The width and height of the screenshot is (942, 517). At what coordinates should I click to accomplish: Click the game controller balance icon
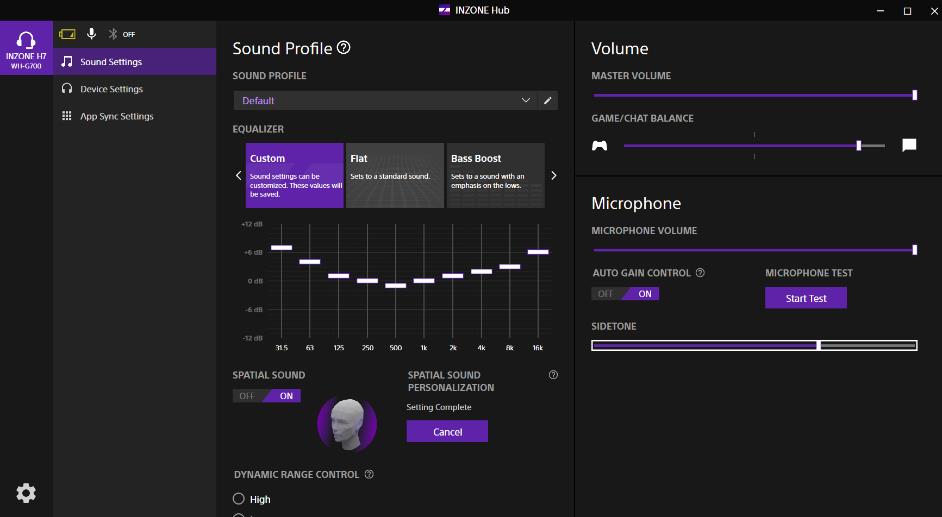(600, 145)
